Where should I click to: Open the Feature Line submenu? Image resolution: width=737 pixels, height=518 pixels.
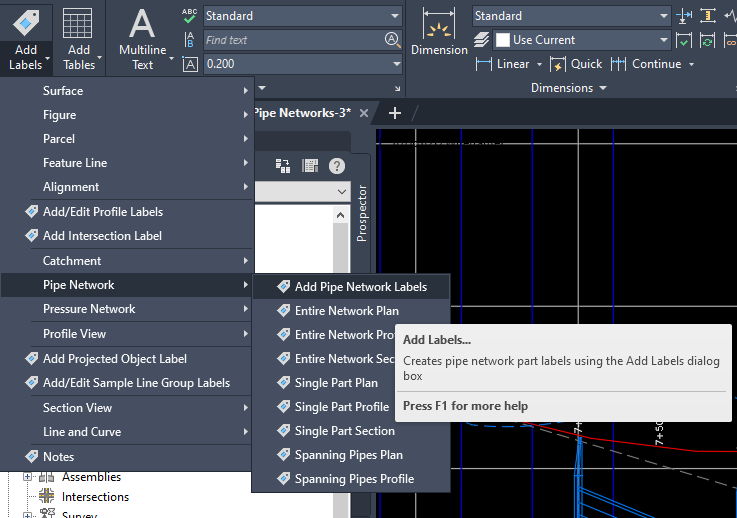click(127, 163)
